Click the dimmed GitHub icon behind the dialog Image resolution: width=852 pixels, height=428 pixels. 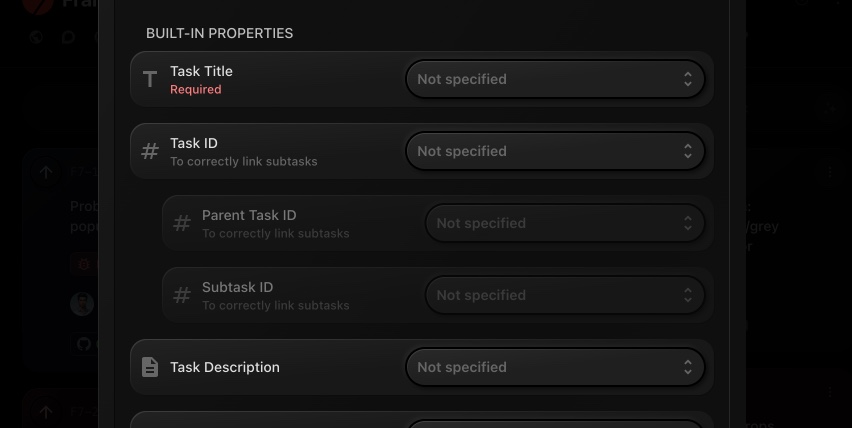click(x=83, y=343)
